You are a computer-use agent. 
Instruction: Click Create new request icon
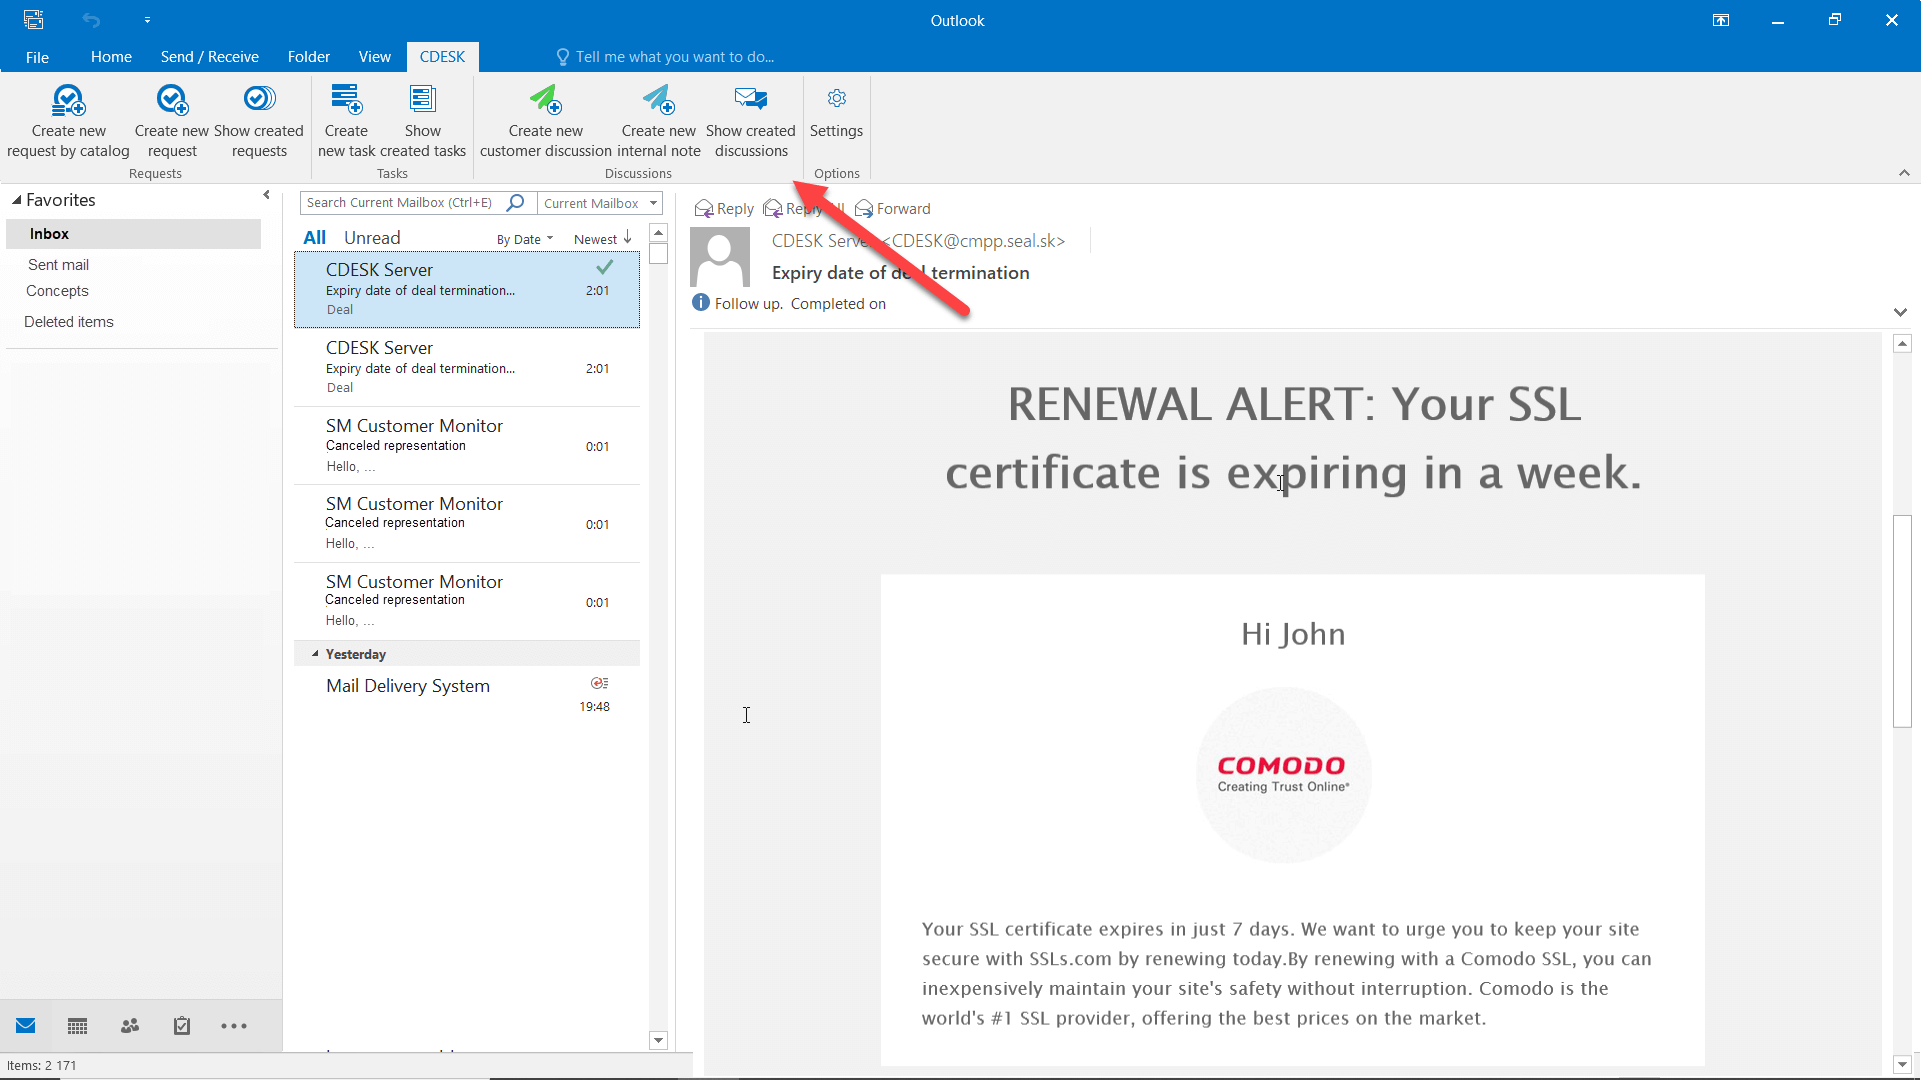[x=171, y=99]
